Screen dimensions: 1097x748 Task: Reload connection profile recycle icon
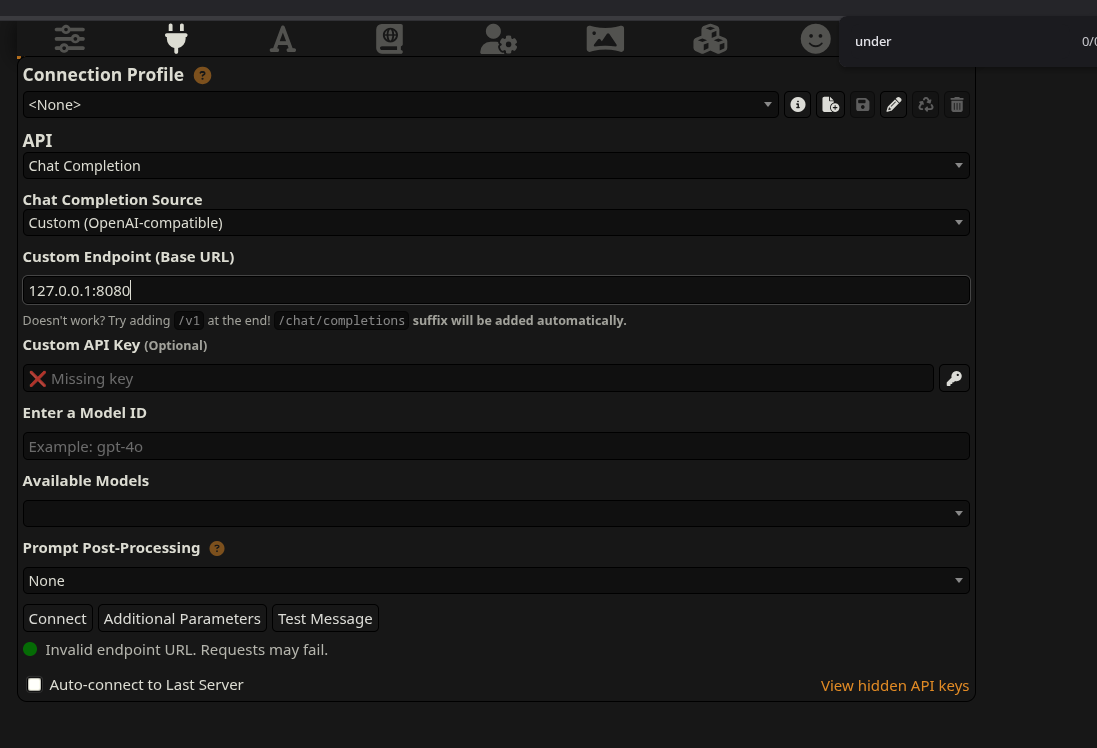click(x=926, y=105)
